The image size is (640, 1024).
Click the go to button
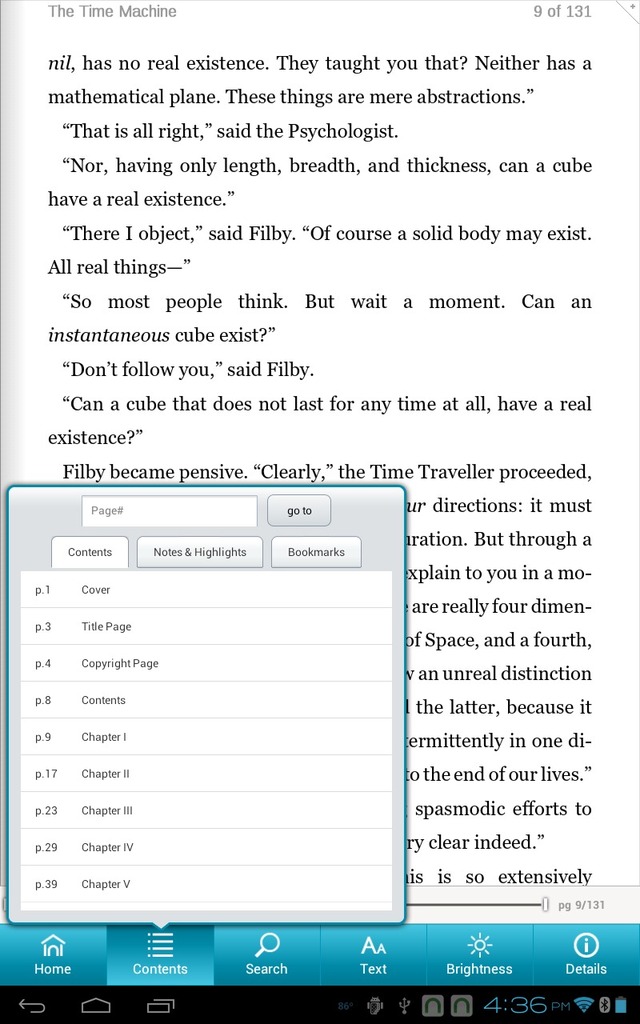point(299,511)
